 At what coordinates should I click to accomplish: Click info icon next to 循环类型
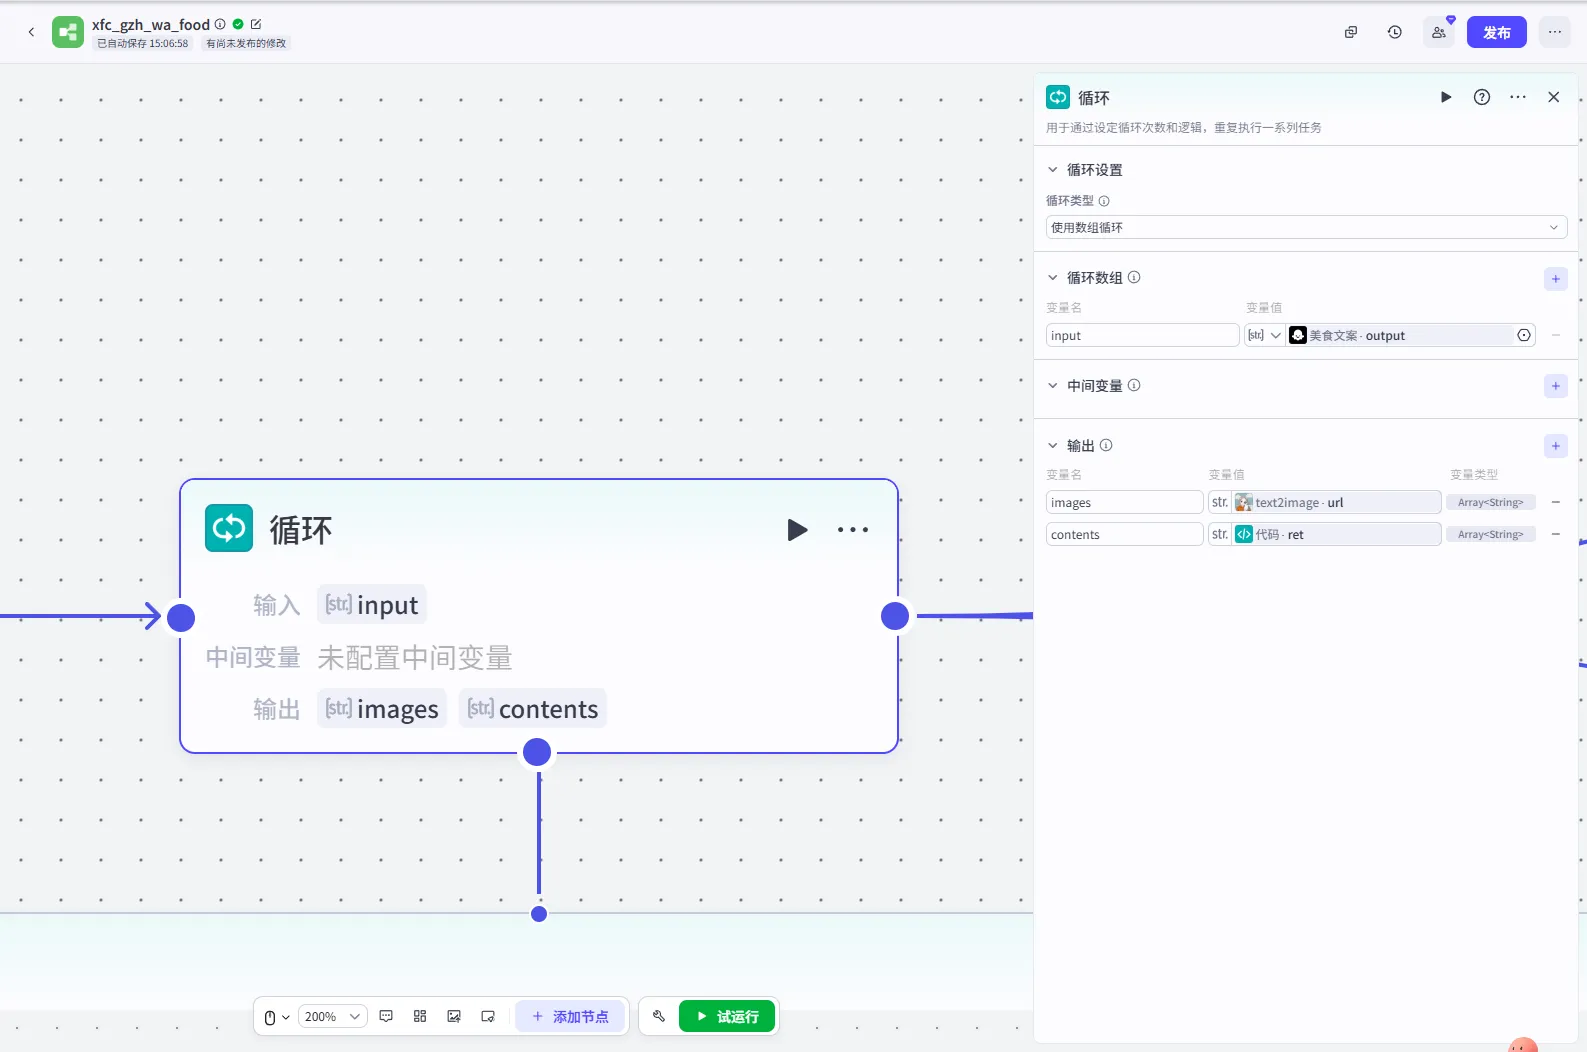1104,201
